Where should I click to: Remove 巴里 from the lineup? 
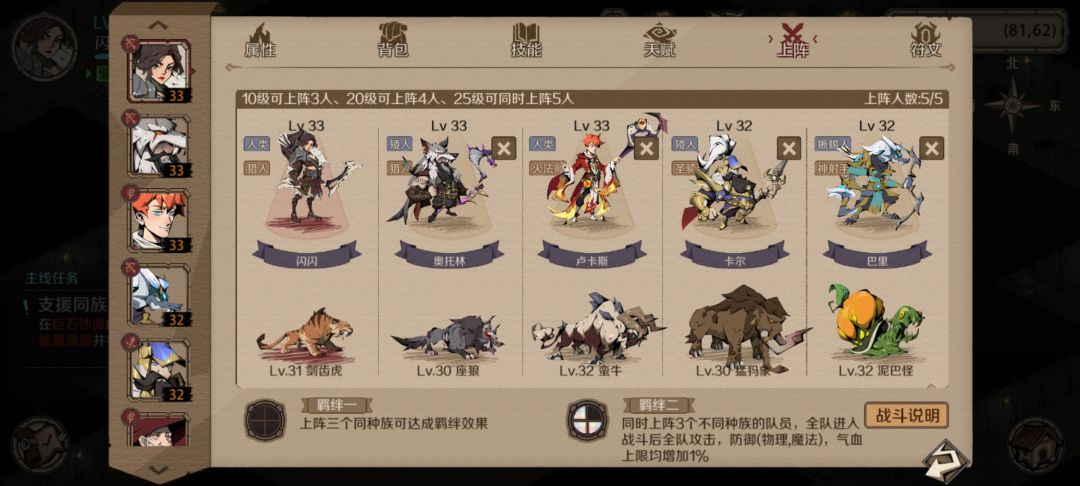click(931, 148)
